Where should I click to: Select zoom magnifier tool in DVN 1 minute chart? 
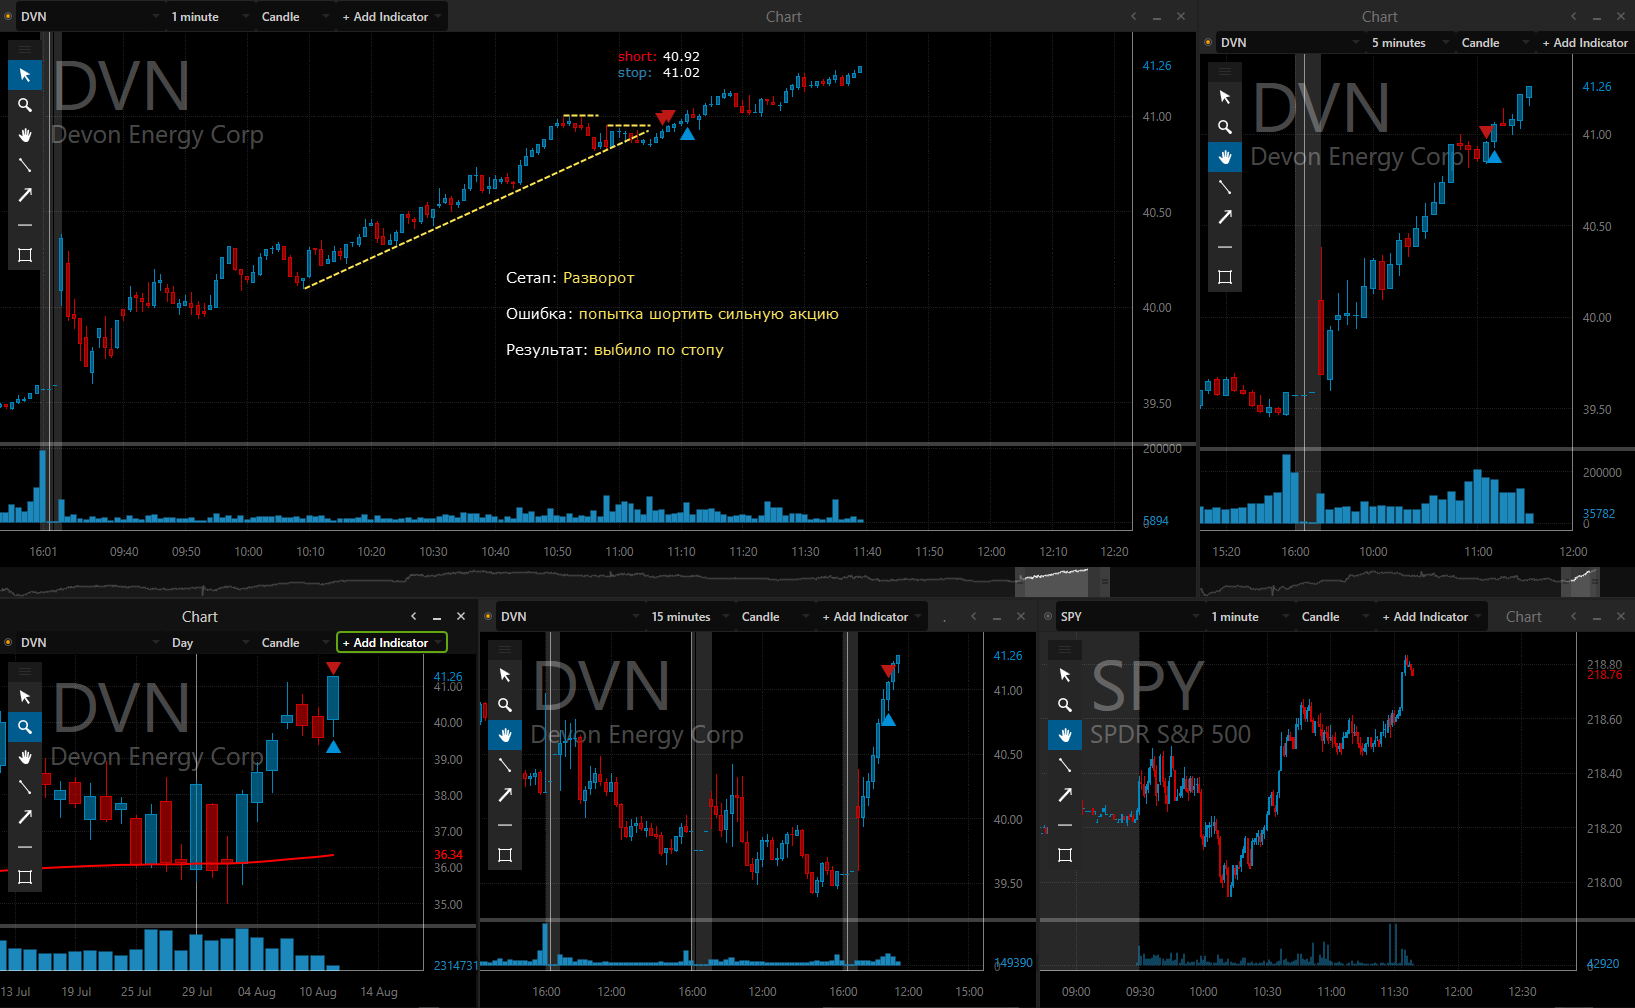pos(25,105)
